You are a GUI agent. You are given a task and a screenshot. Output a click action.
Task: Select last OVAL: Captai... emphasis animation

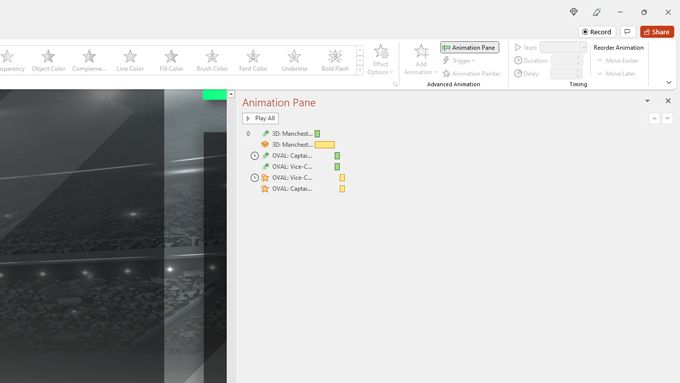click(x=291, y=189)
